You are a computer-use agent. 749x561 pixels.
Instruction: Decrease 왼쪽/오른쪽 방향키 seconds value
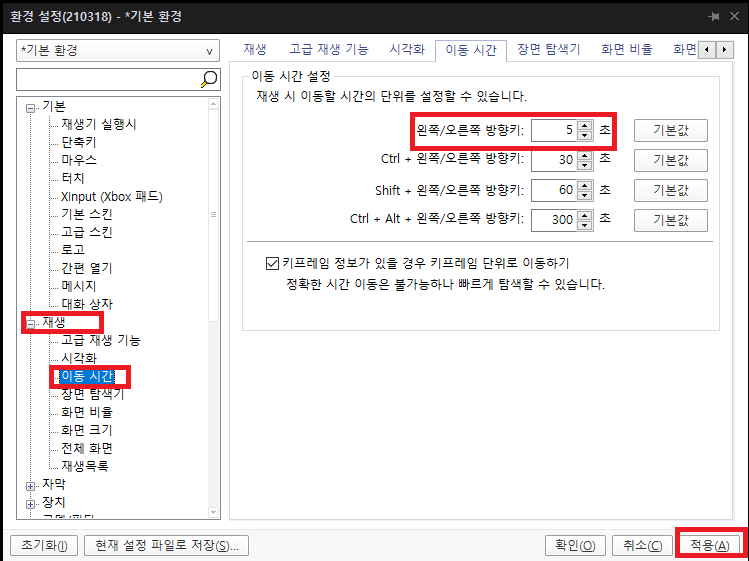584,135
